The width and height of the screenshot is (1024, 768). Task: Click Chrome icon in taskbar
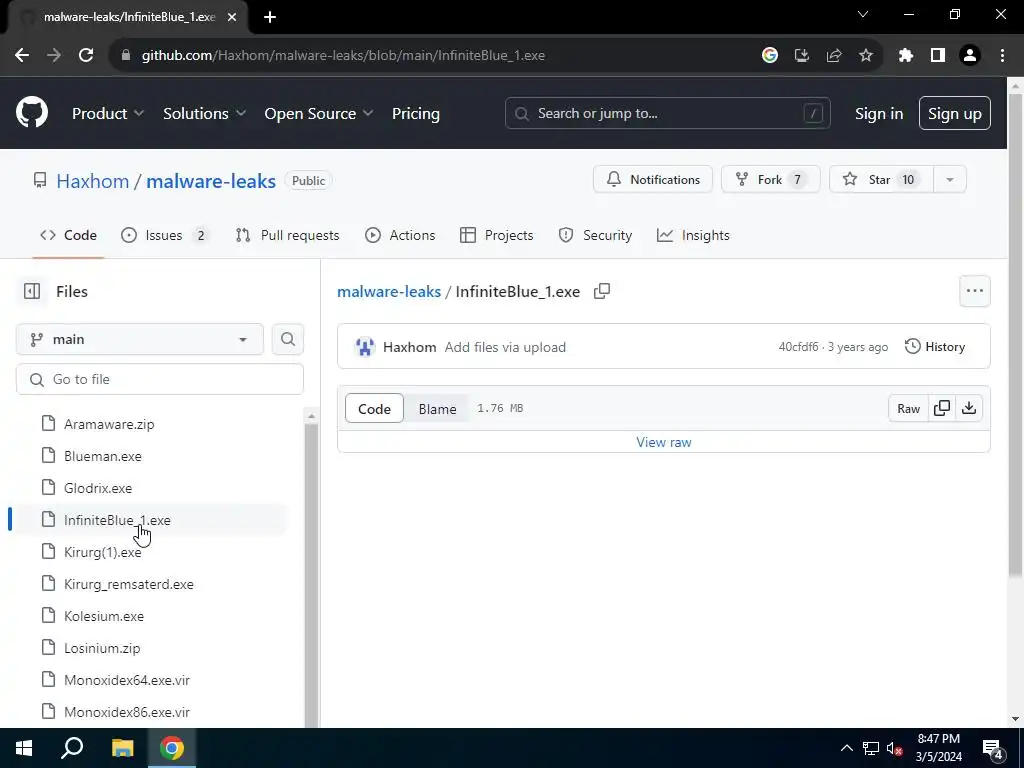point(172,748)
